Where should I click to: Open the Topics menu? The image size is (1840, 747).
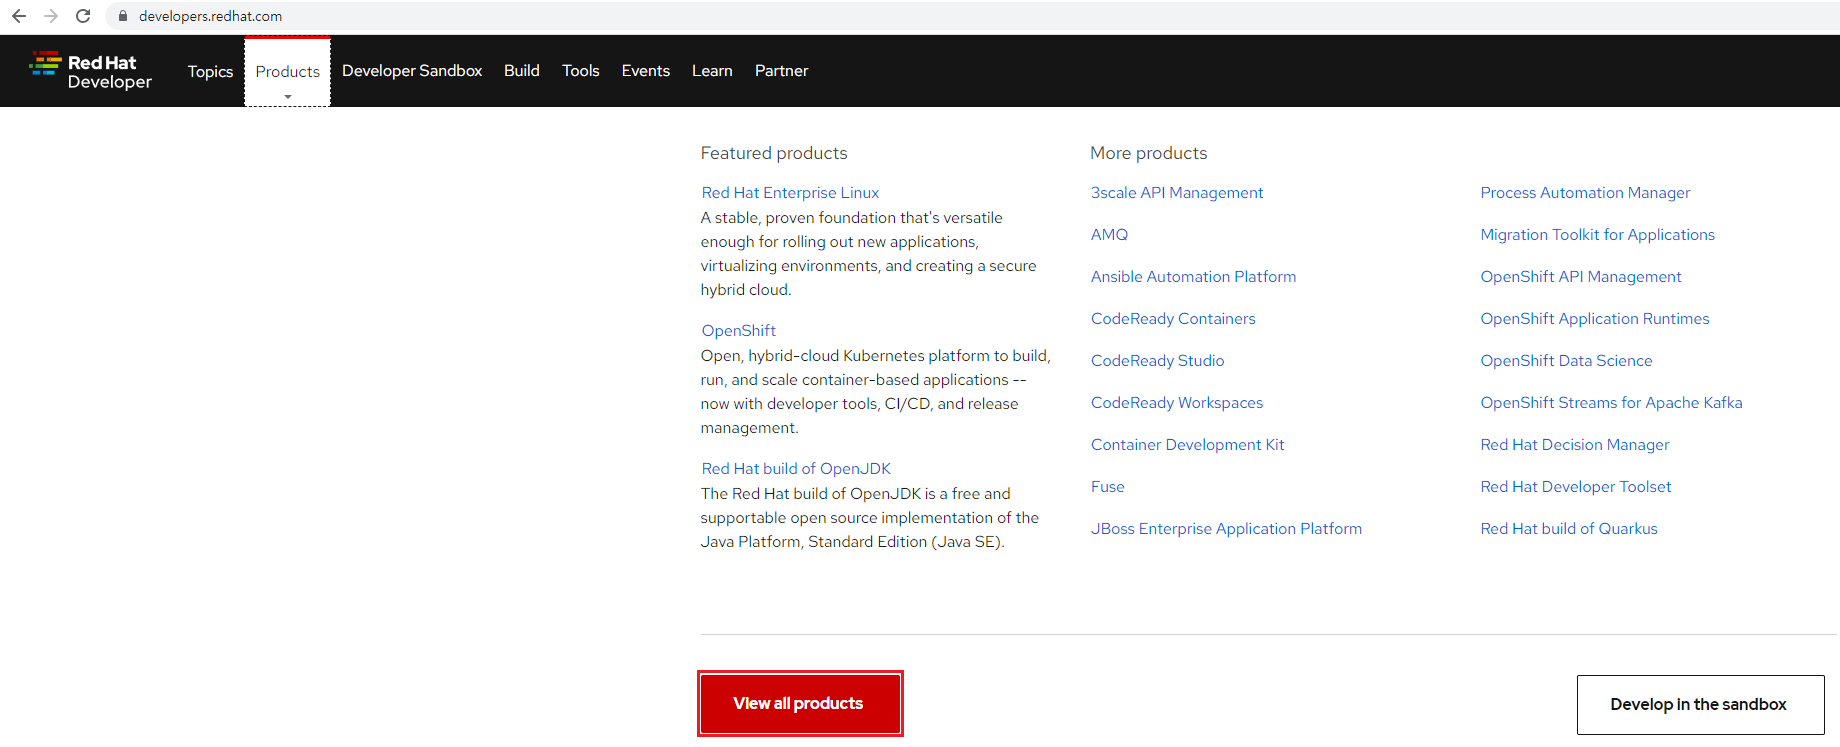tap(210, 71)
